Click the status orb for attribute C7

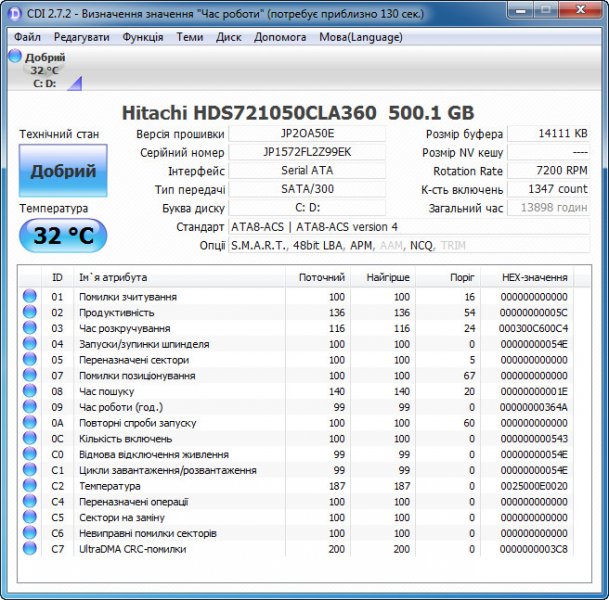pos(30,548)
